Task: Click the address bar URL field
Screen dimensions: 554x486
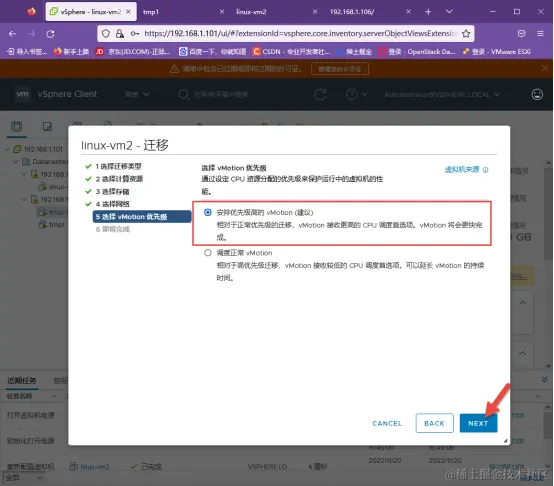Action: click(300, 34)
